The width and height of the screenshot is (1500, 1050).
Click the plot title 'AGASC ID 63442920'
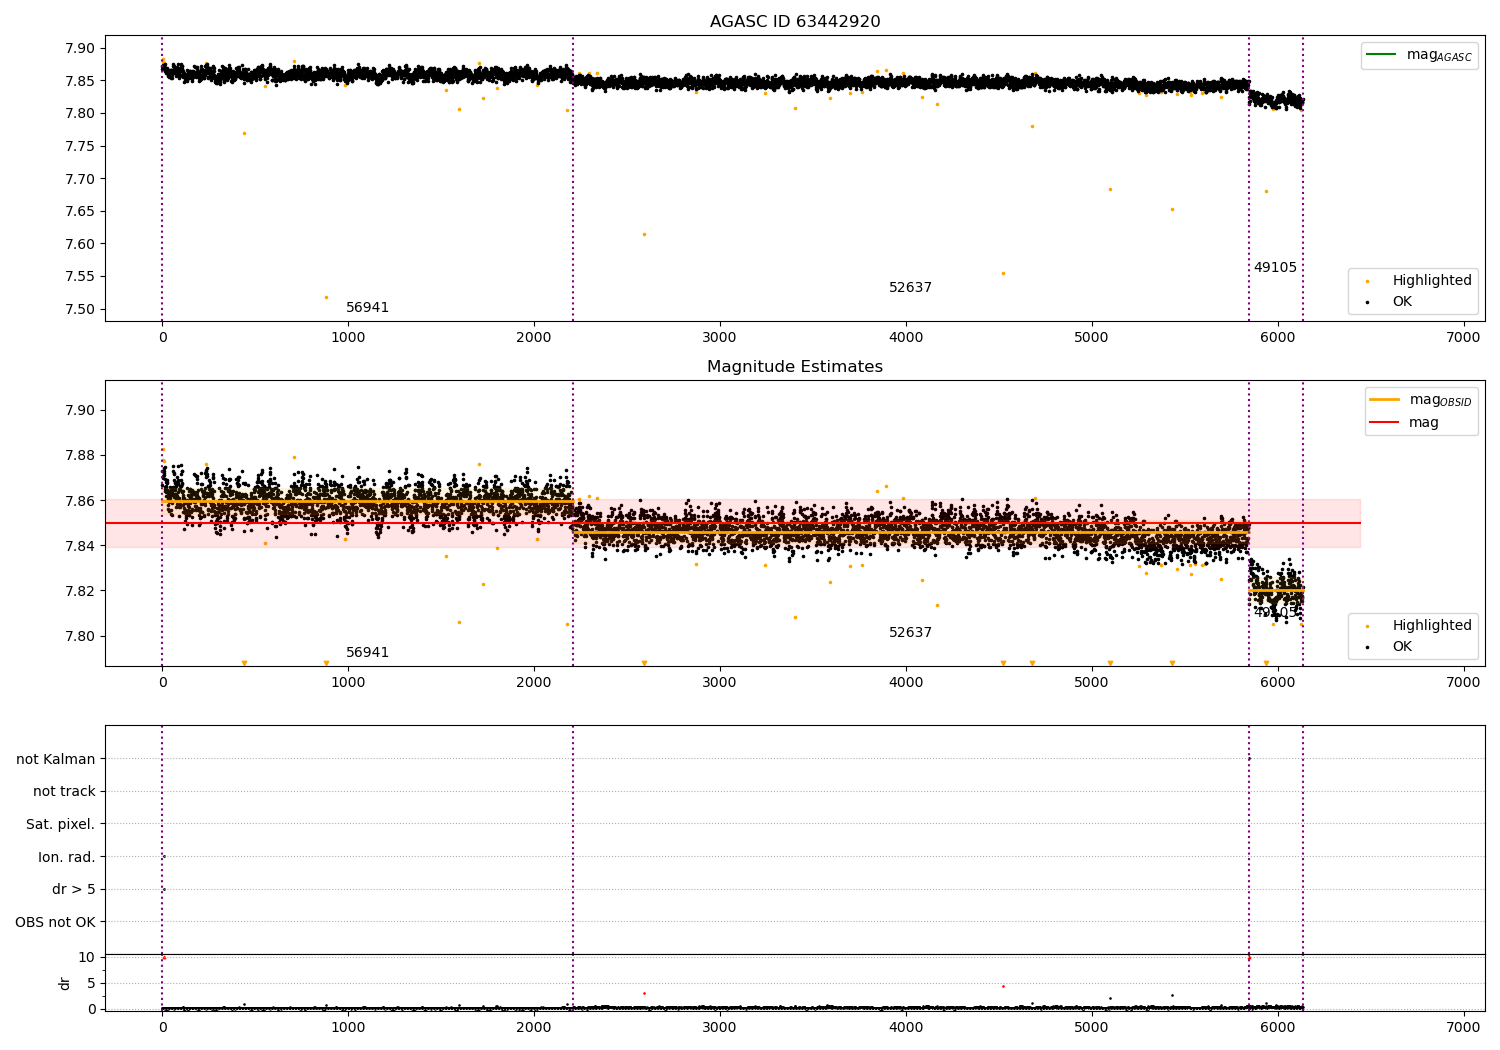[x=795, y=22]
